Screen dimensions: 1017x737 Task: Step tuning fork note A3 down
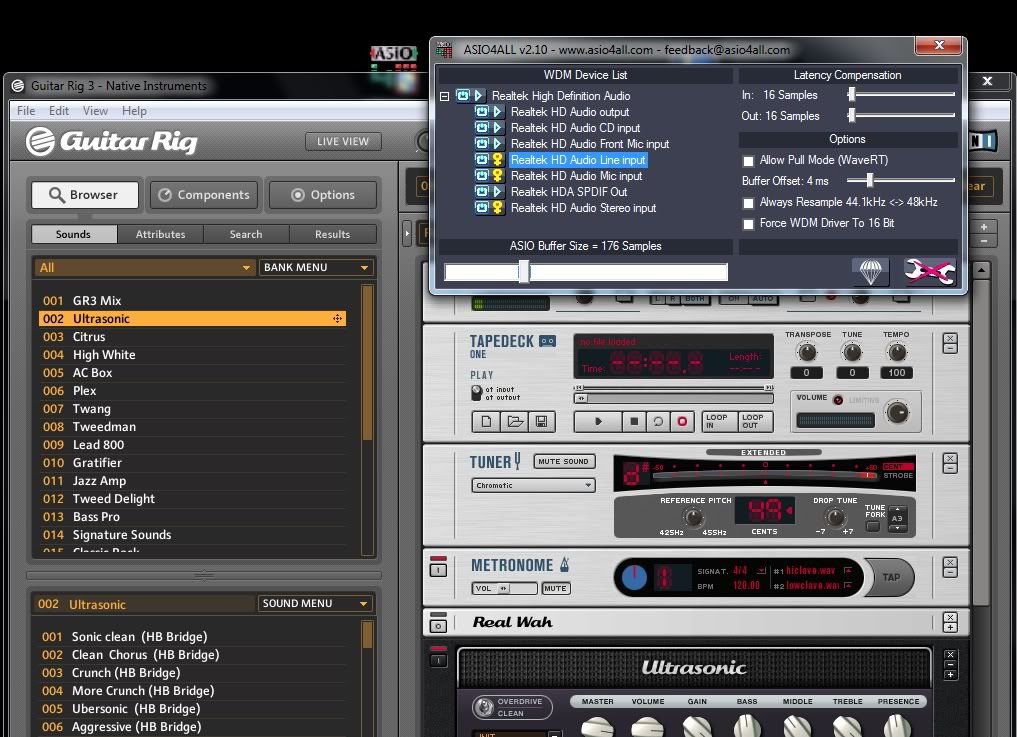point(898,528)
